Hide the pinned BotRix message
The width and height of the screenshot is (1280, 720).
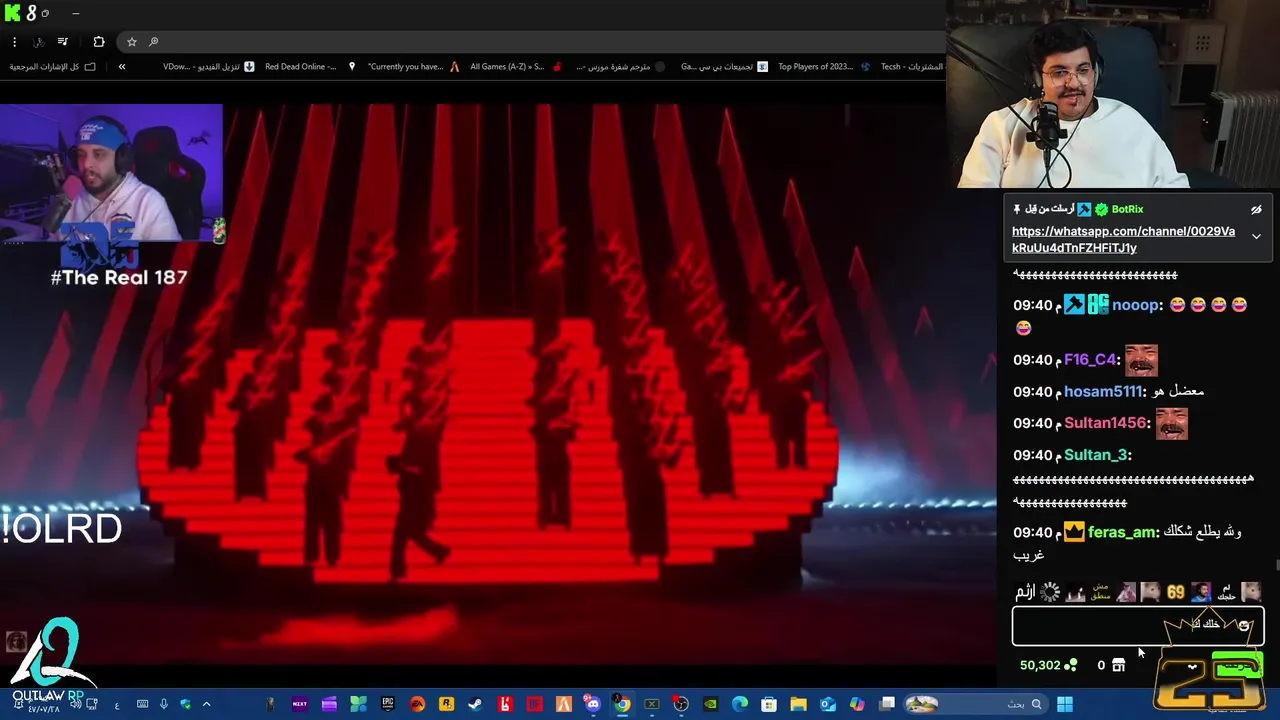click(1256, 210)
